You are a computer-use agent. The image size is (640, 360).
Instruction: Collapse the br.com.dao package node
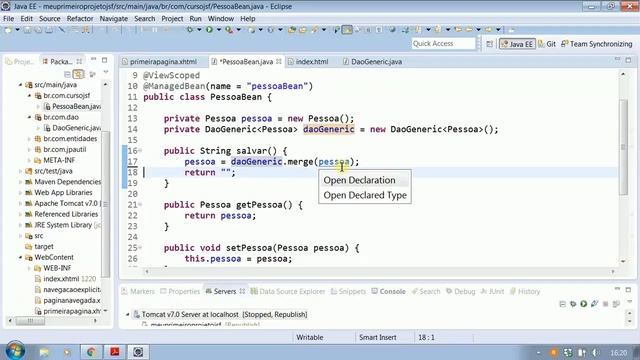tap(29, 117)
